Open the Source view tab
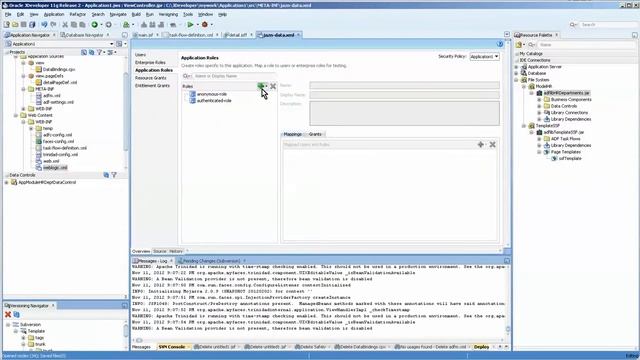The image size is (640, 360). [x=160, y=251]
